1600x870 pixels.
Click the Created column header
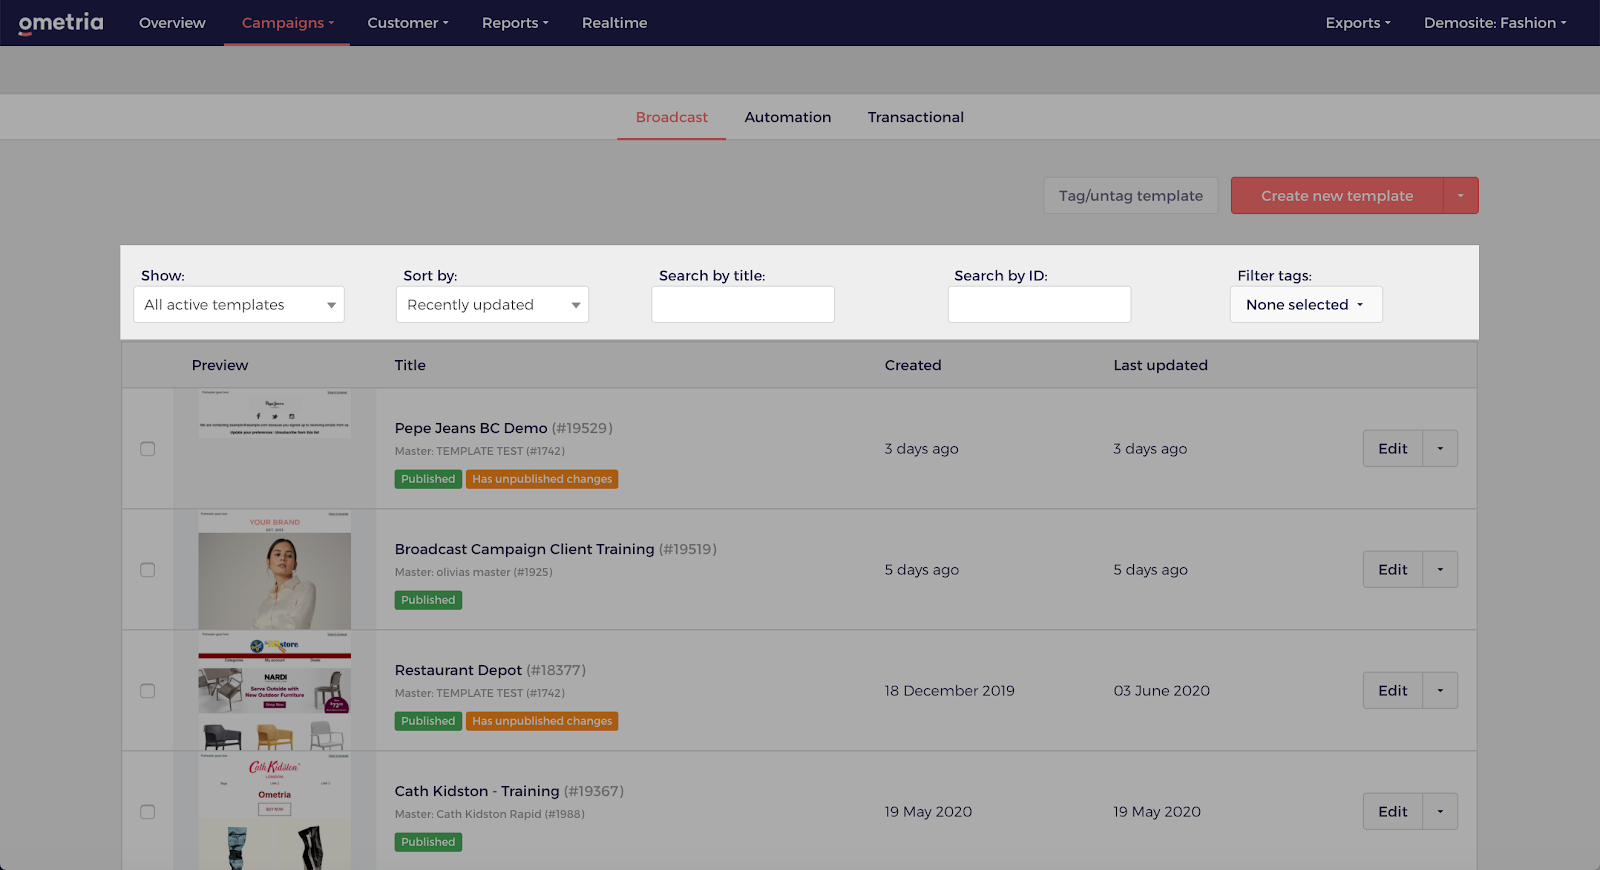pyautogui.click(x=913, y=365)
